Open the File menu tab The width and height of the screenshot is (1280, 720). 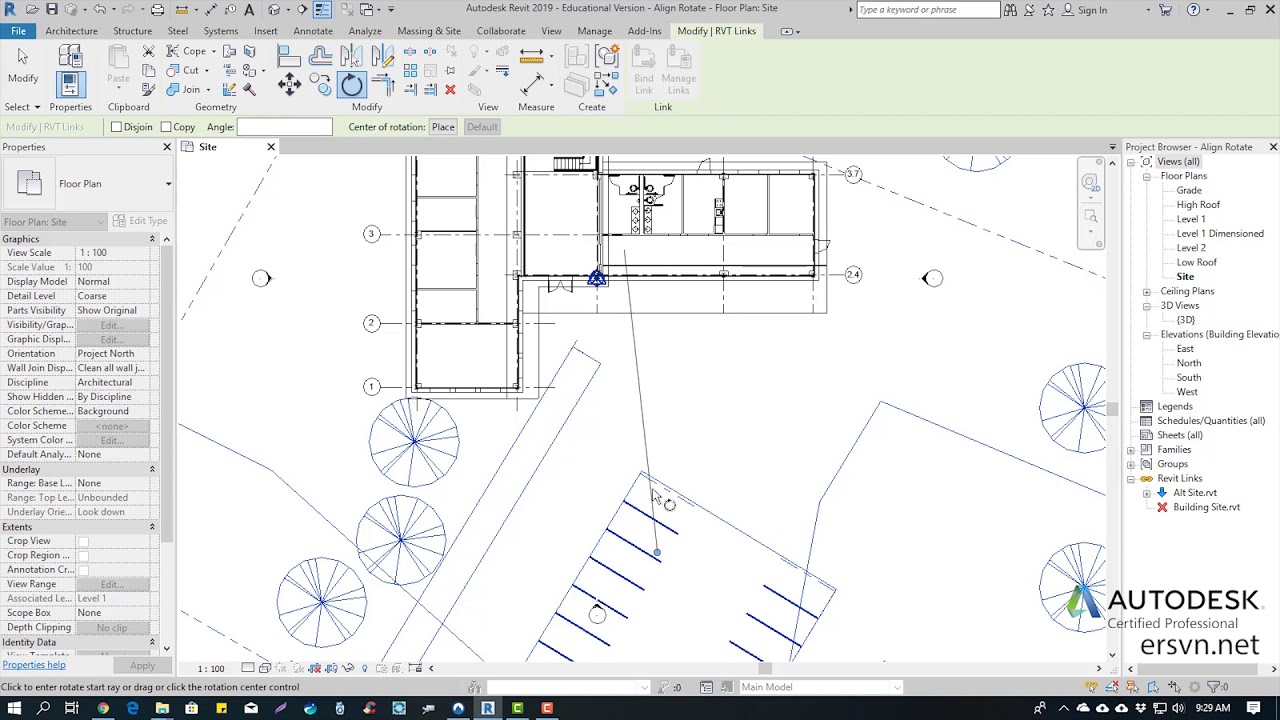[x=18, y=31]
